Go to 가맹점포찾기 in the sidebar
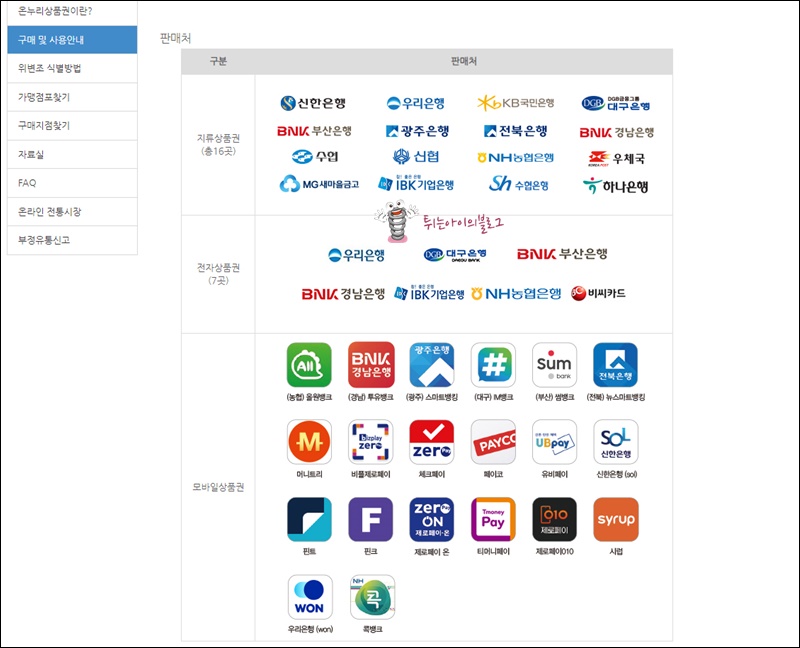The height and width of the screenshot is (648, 800). pyautogui.click(x=72, y=97)
